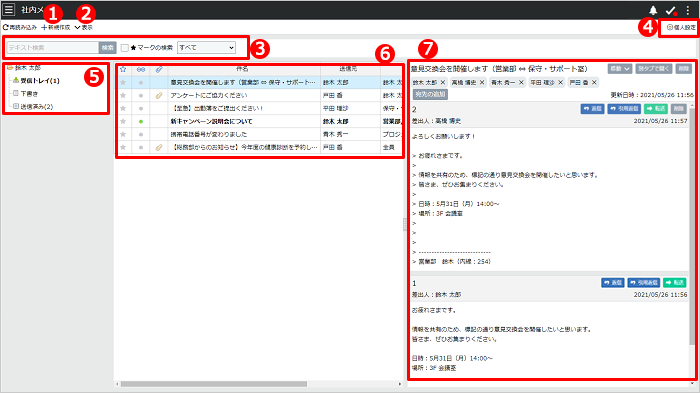Viewport: 700px width, 393px height.
Task: Forward message 2 with 転送
Action: tap(656, 109)
